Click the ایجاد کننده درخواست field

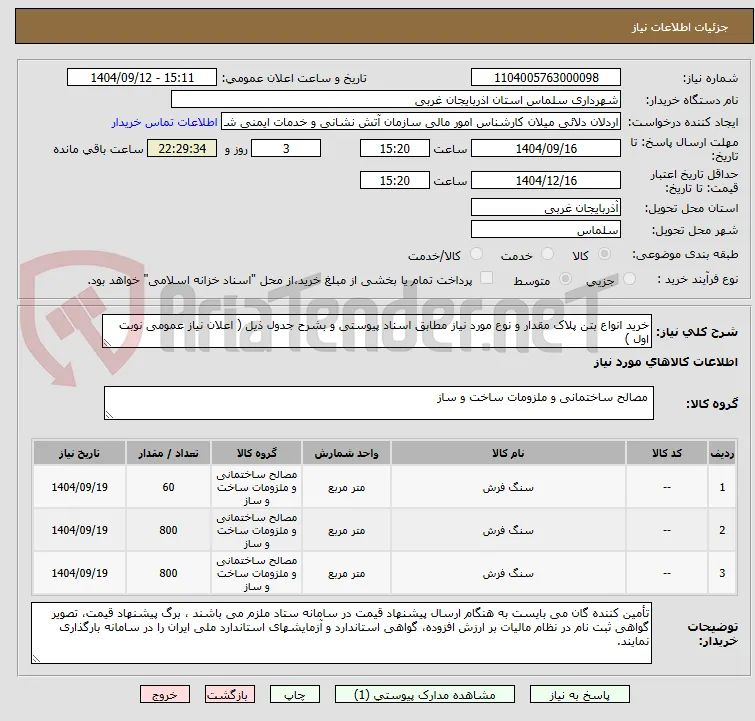421,122
